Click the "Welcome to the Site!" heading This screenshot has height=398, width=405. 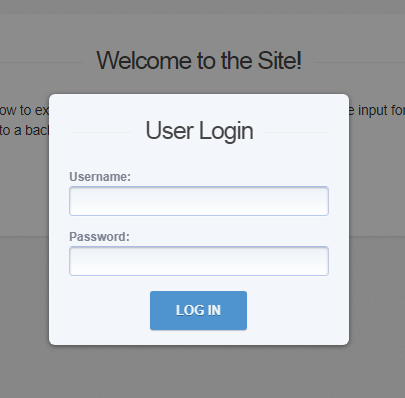pos(199,60)
